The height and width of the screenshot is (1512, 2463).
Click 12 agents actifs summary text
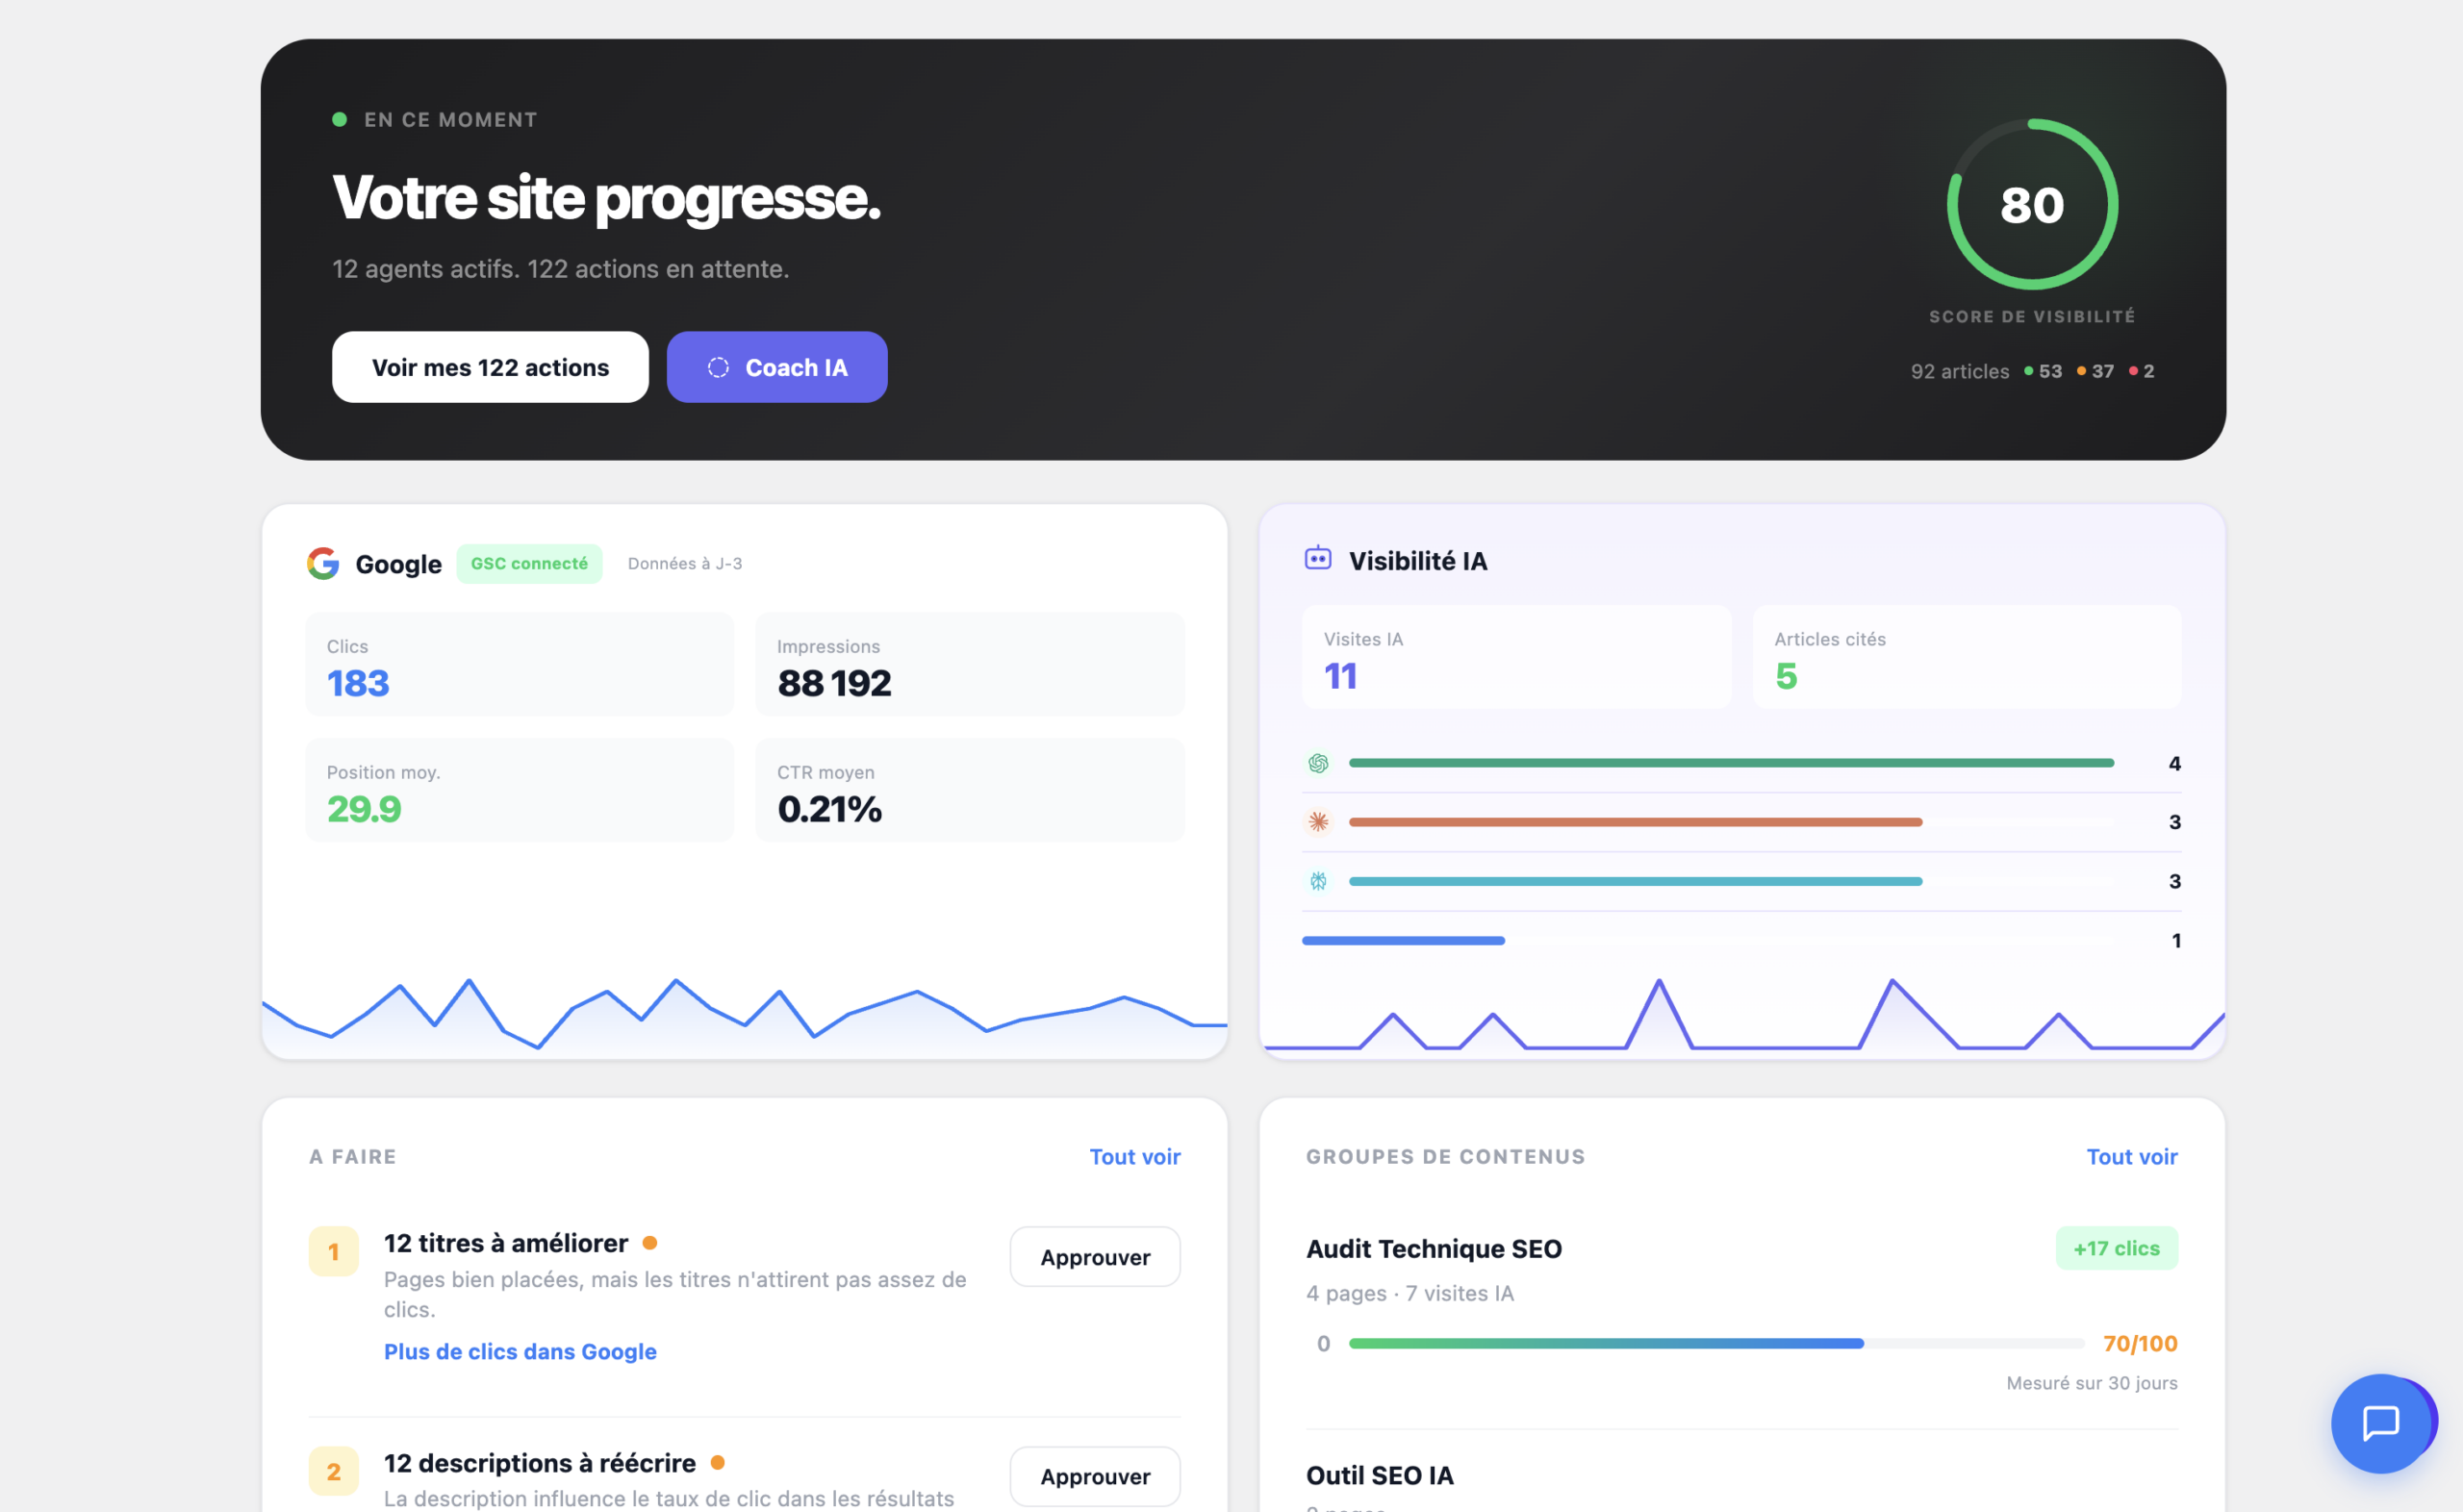[560, 269]
